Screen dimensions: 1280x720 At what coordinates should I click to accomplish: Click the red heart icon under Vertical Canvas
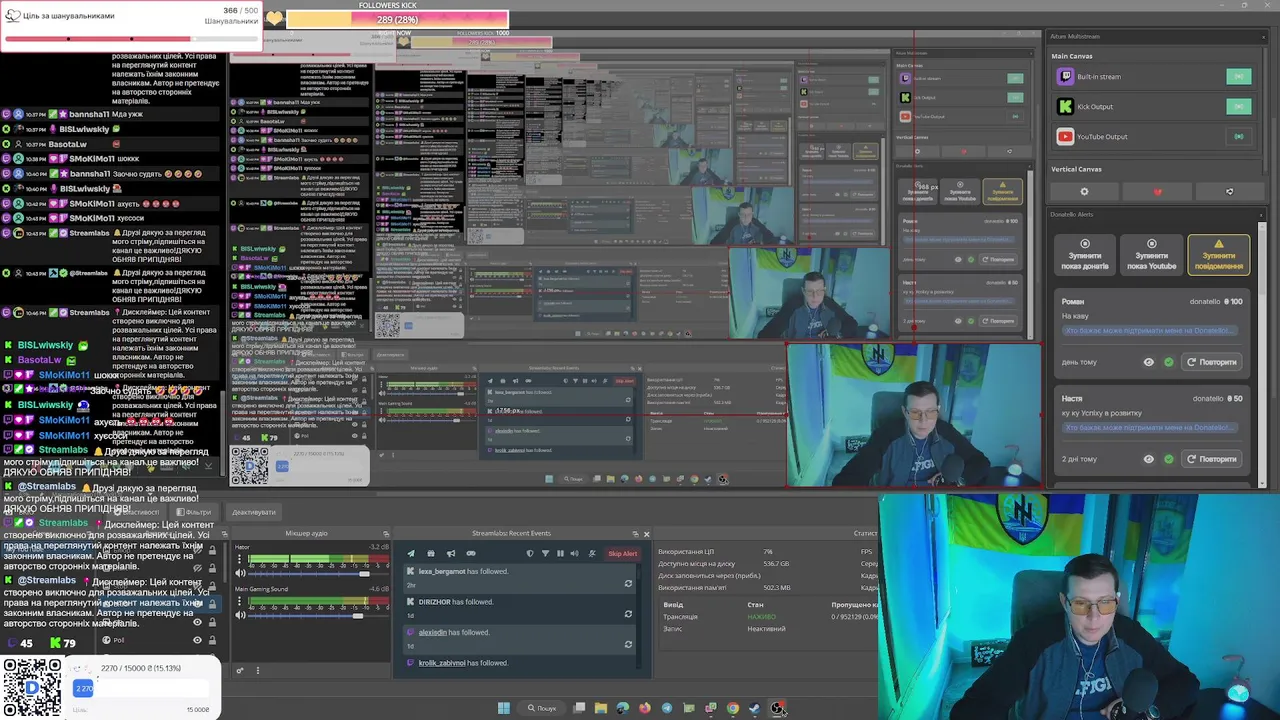tap(1157, 191)
